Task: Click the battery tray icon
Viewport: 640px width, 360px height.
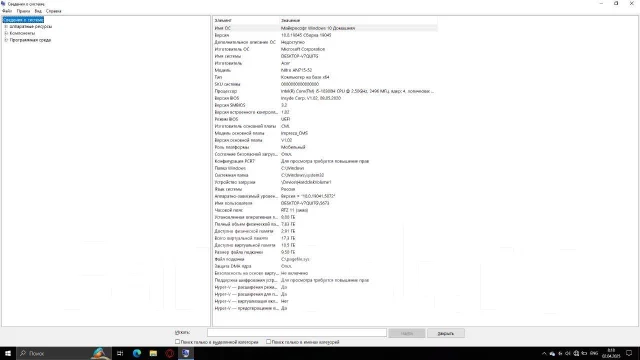Action: pyautogui.click(x=584, y=353)
